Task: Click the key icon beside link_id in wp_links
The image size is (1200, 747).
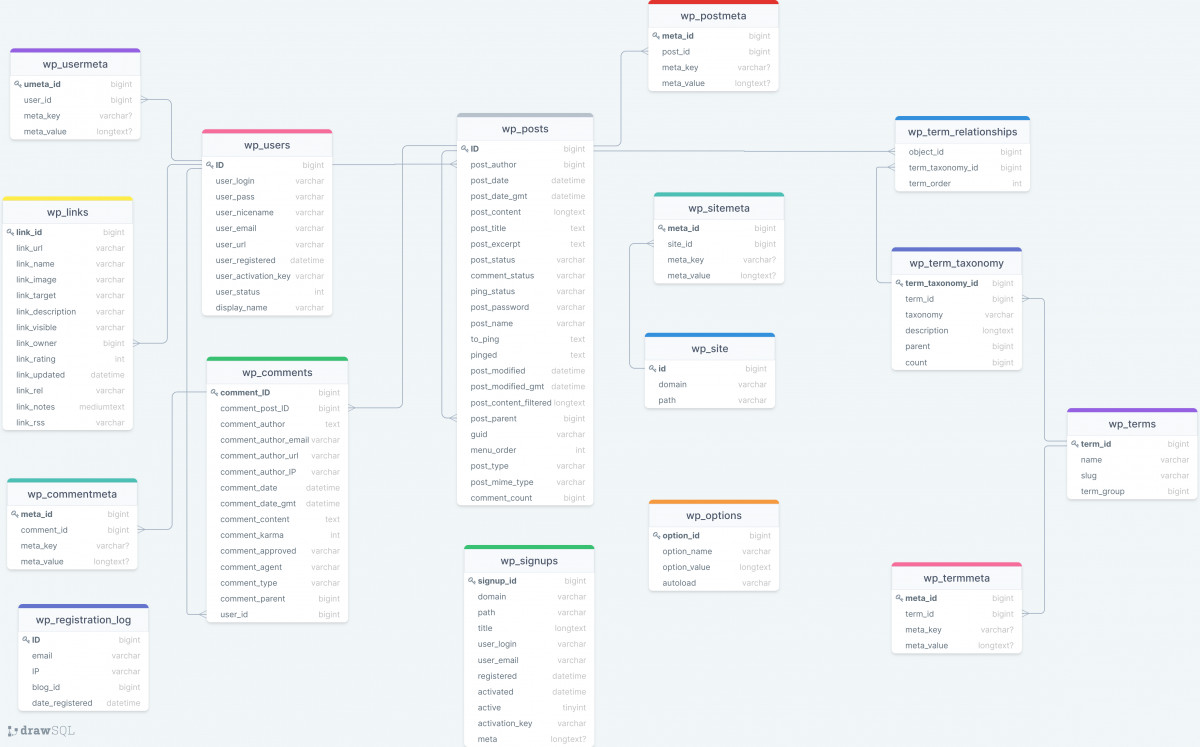Action: click(10, 231)
